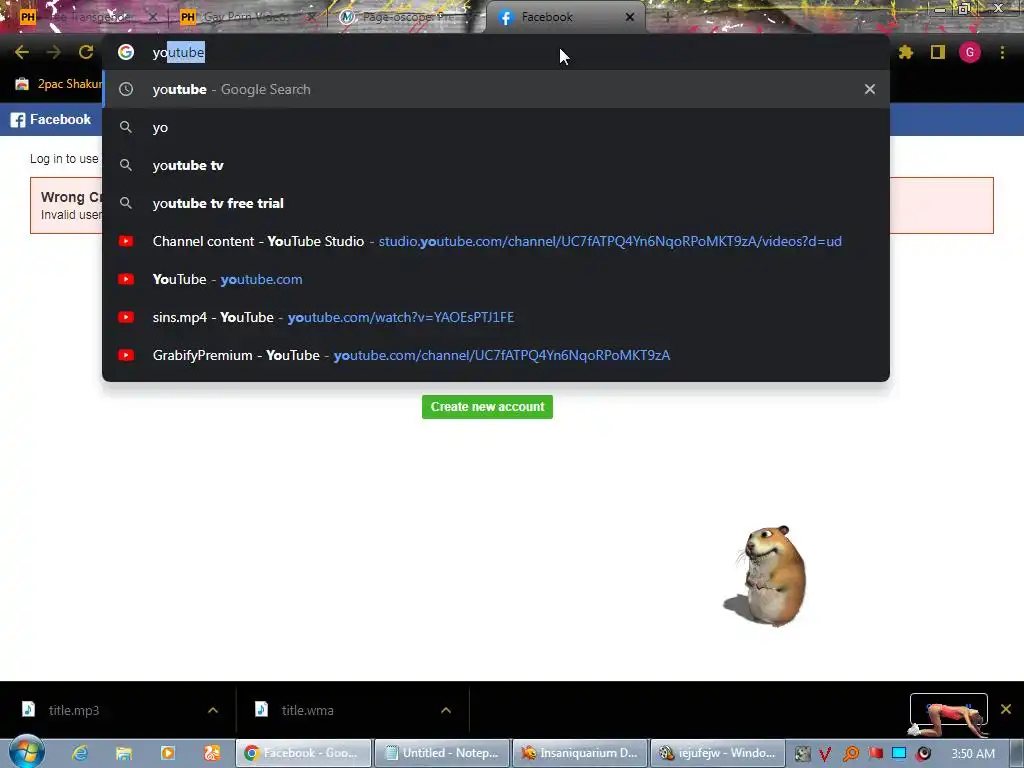1024x768 pixels.
Task: Click the address bar text 'youtube'
Action: [x=178, y=52]
